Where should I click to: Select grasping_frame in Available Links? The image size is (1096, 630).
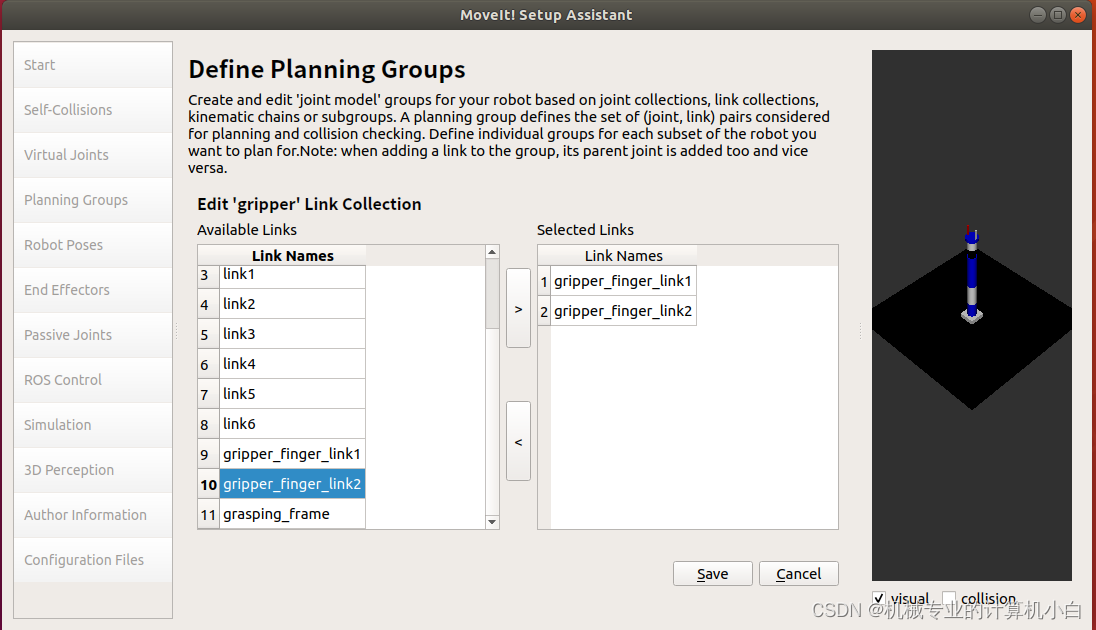coord(292,514)
